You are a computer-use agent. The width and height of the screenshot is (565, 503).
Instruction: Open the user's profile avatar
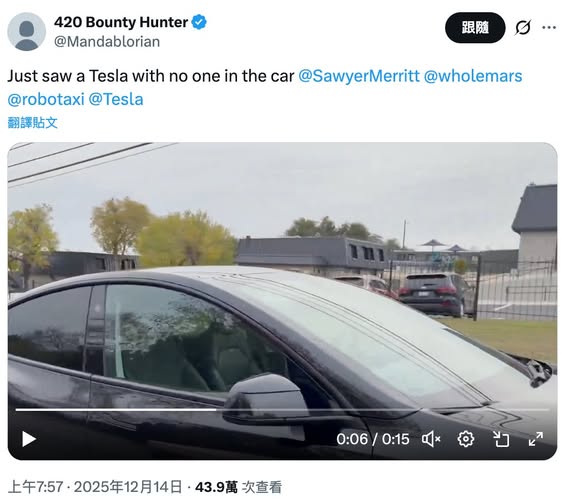point(27,32)
